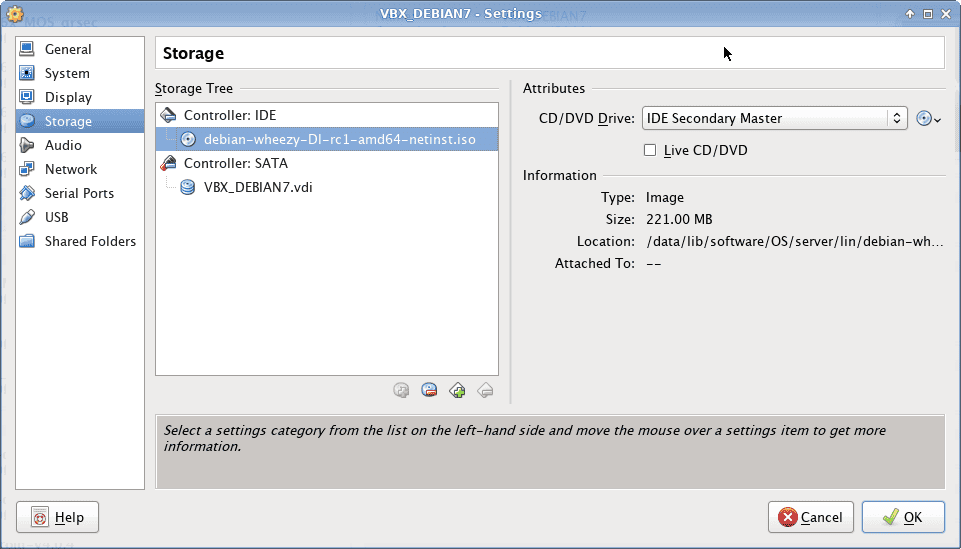
Task: Open the CD/DVD Drive port dropdown
Action: point(774,118)
